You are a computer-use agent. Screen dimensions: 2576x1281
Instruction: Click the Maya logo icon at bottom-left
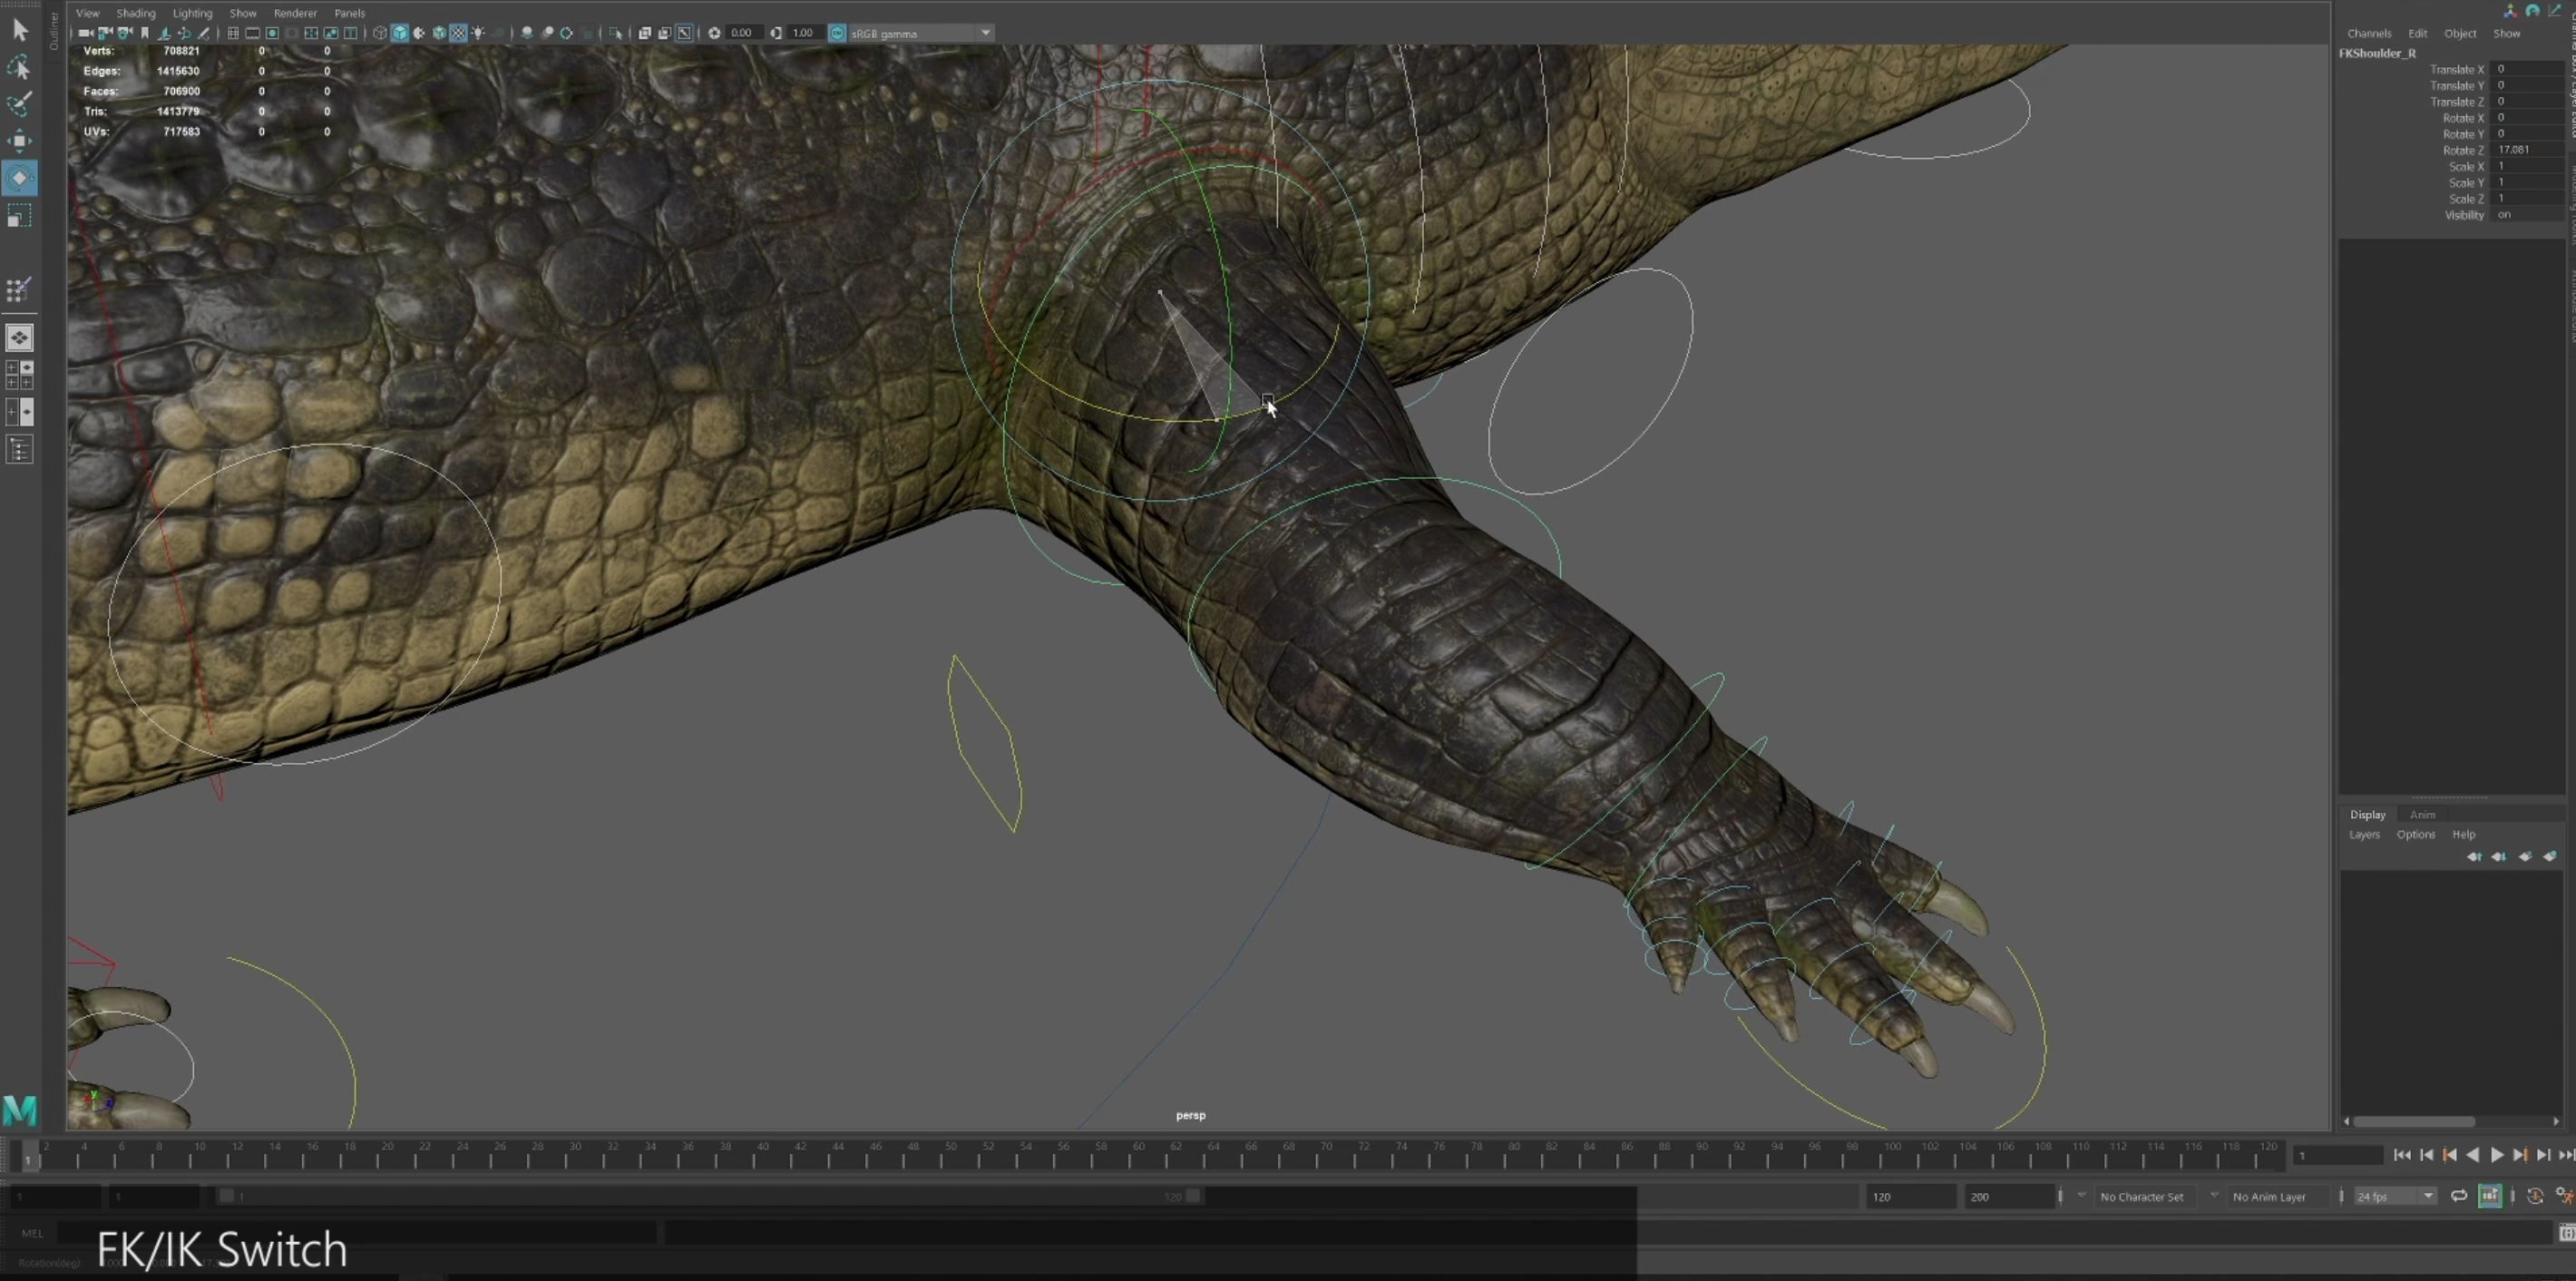click(x=20, y=1110)
